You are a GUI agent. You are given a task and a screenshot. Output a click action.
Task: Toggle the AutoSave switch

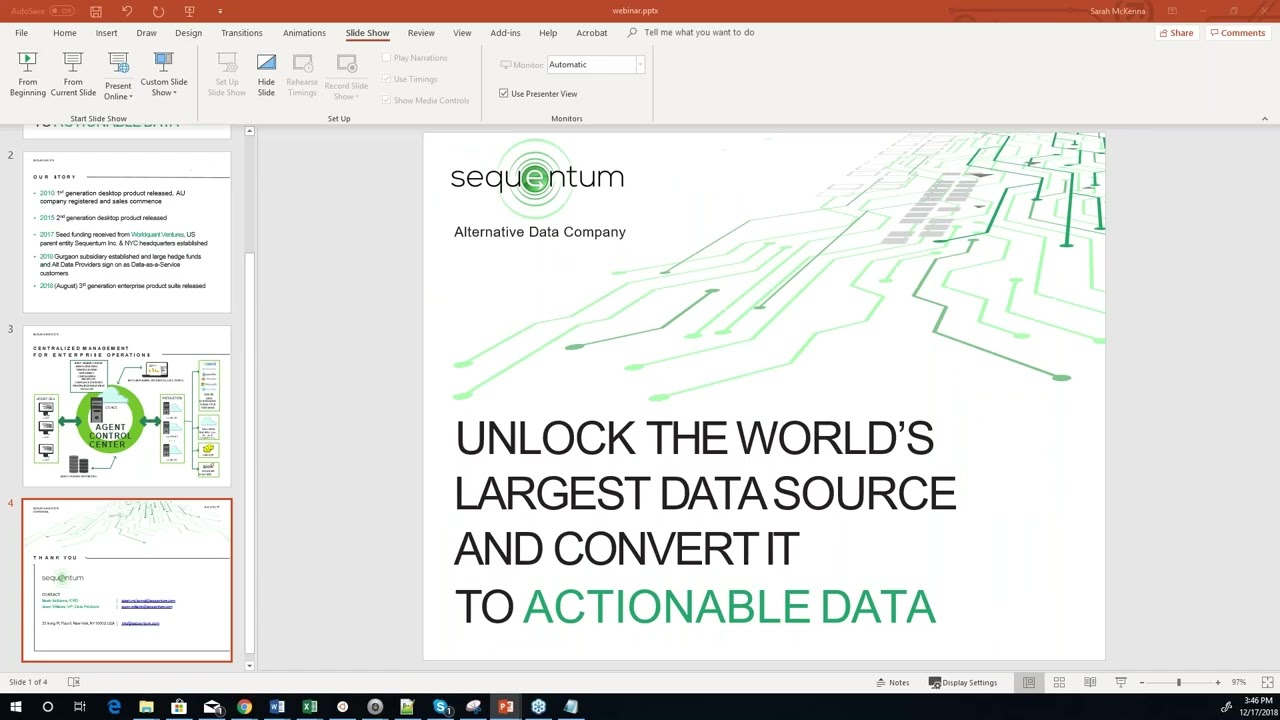click(62, 11)
